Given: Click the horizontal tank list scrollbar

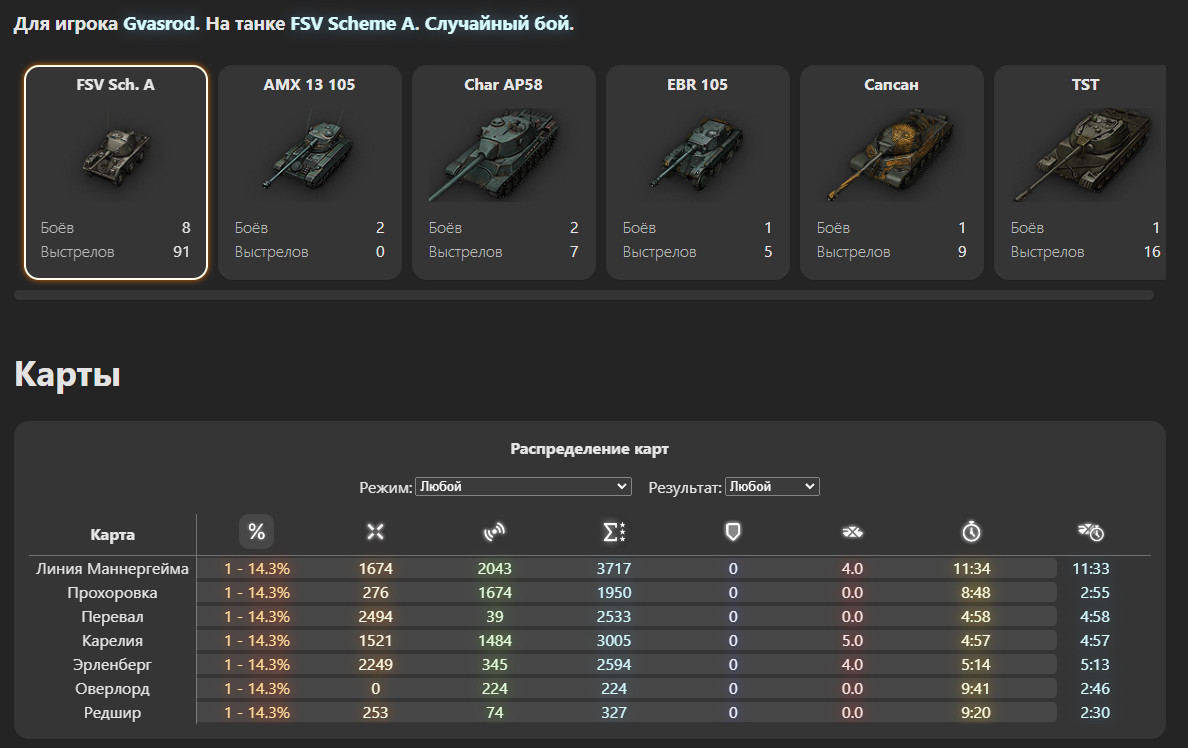Looking at the screenshot, I should (x=583, y=295).
